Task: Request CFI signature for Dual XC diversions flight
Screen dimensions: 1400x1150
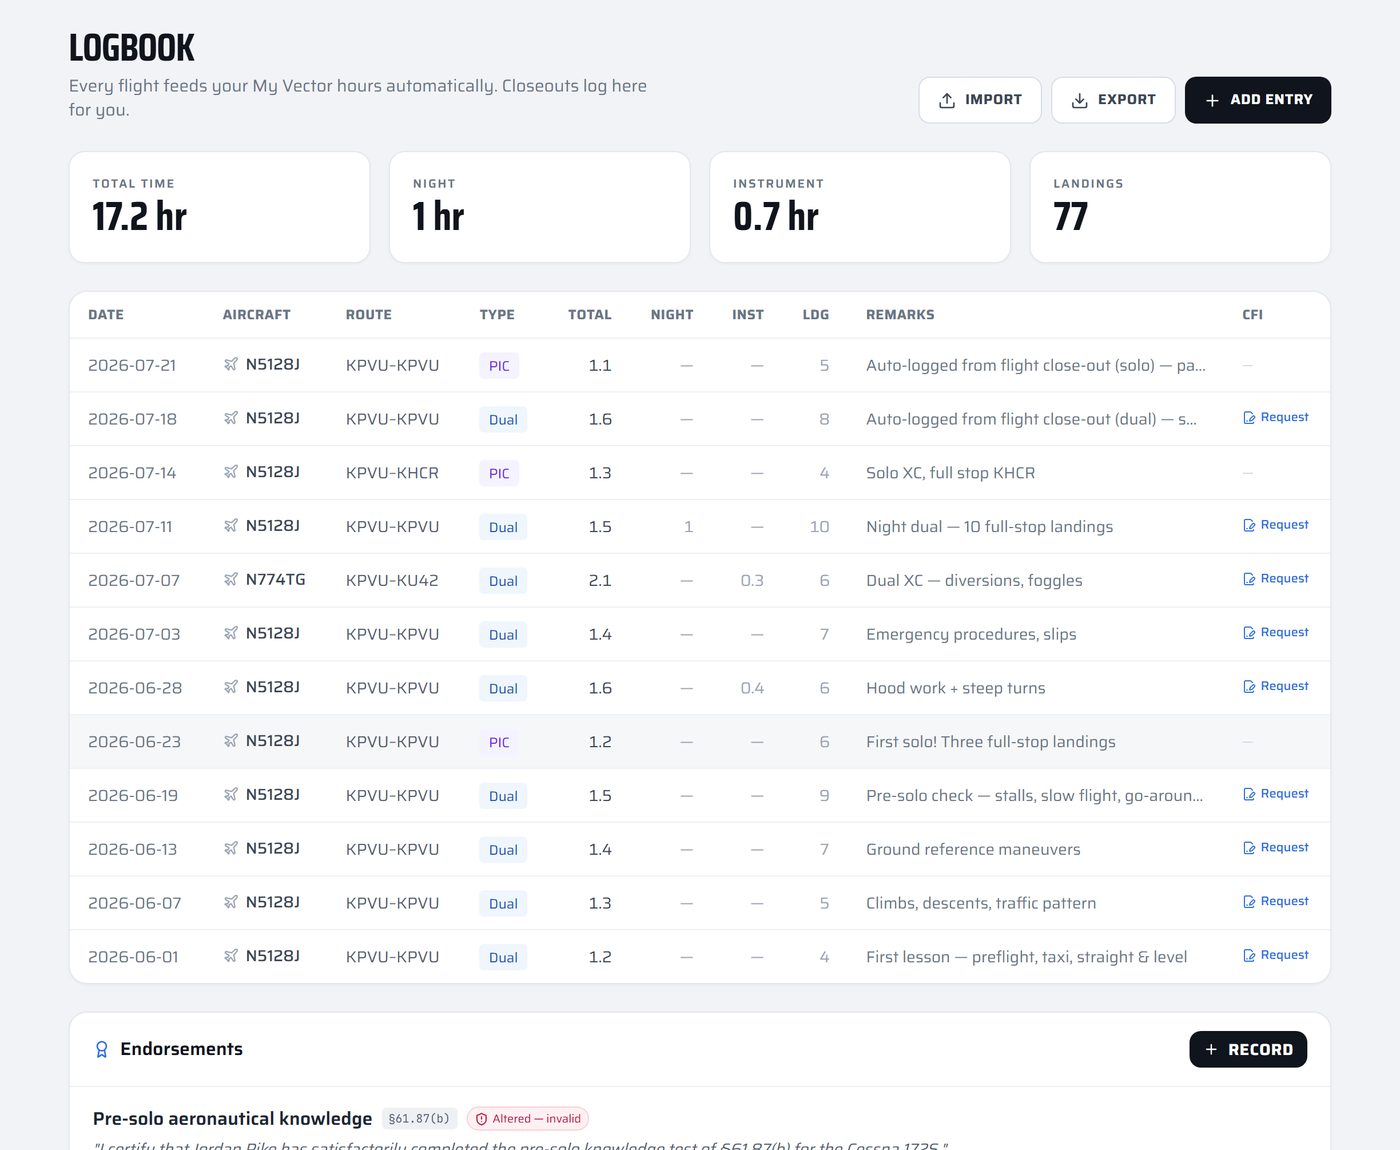Action: pyautogui.click(x=1275, y=579)
